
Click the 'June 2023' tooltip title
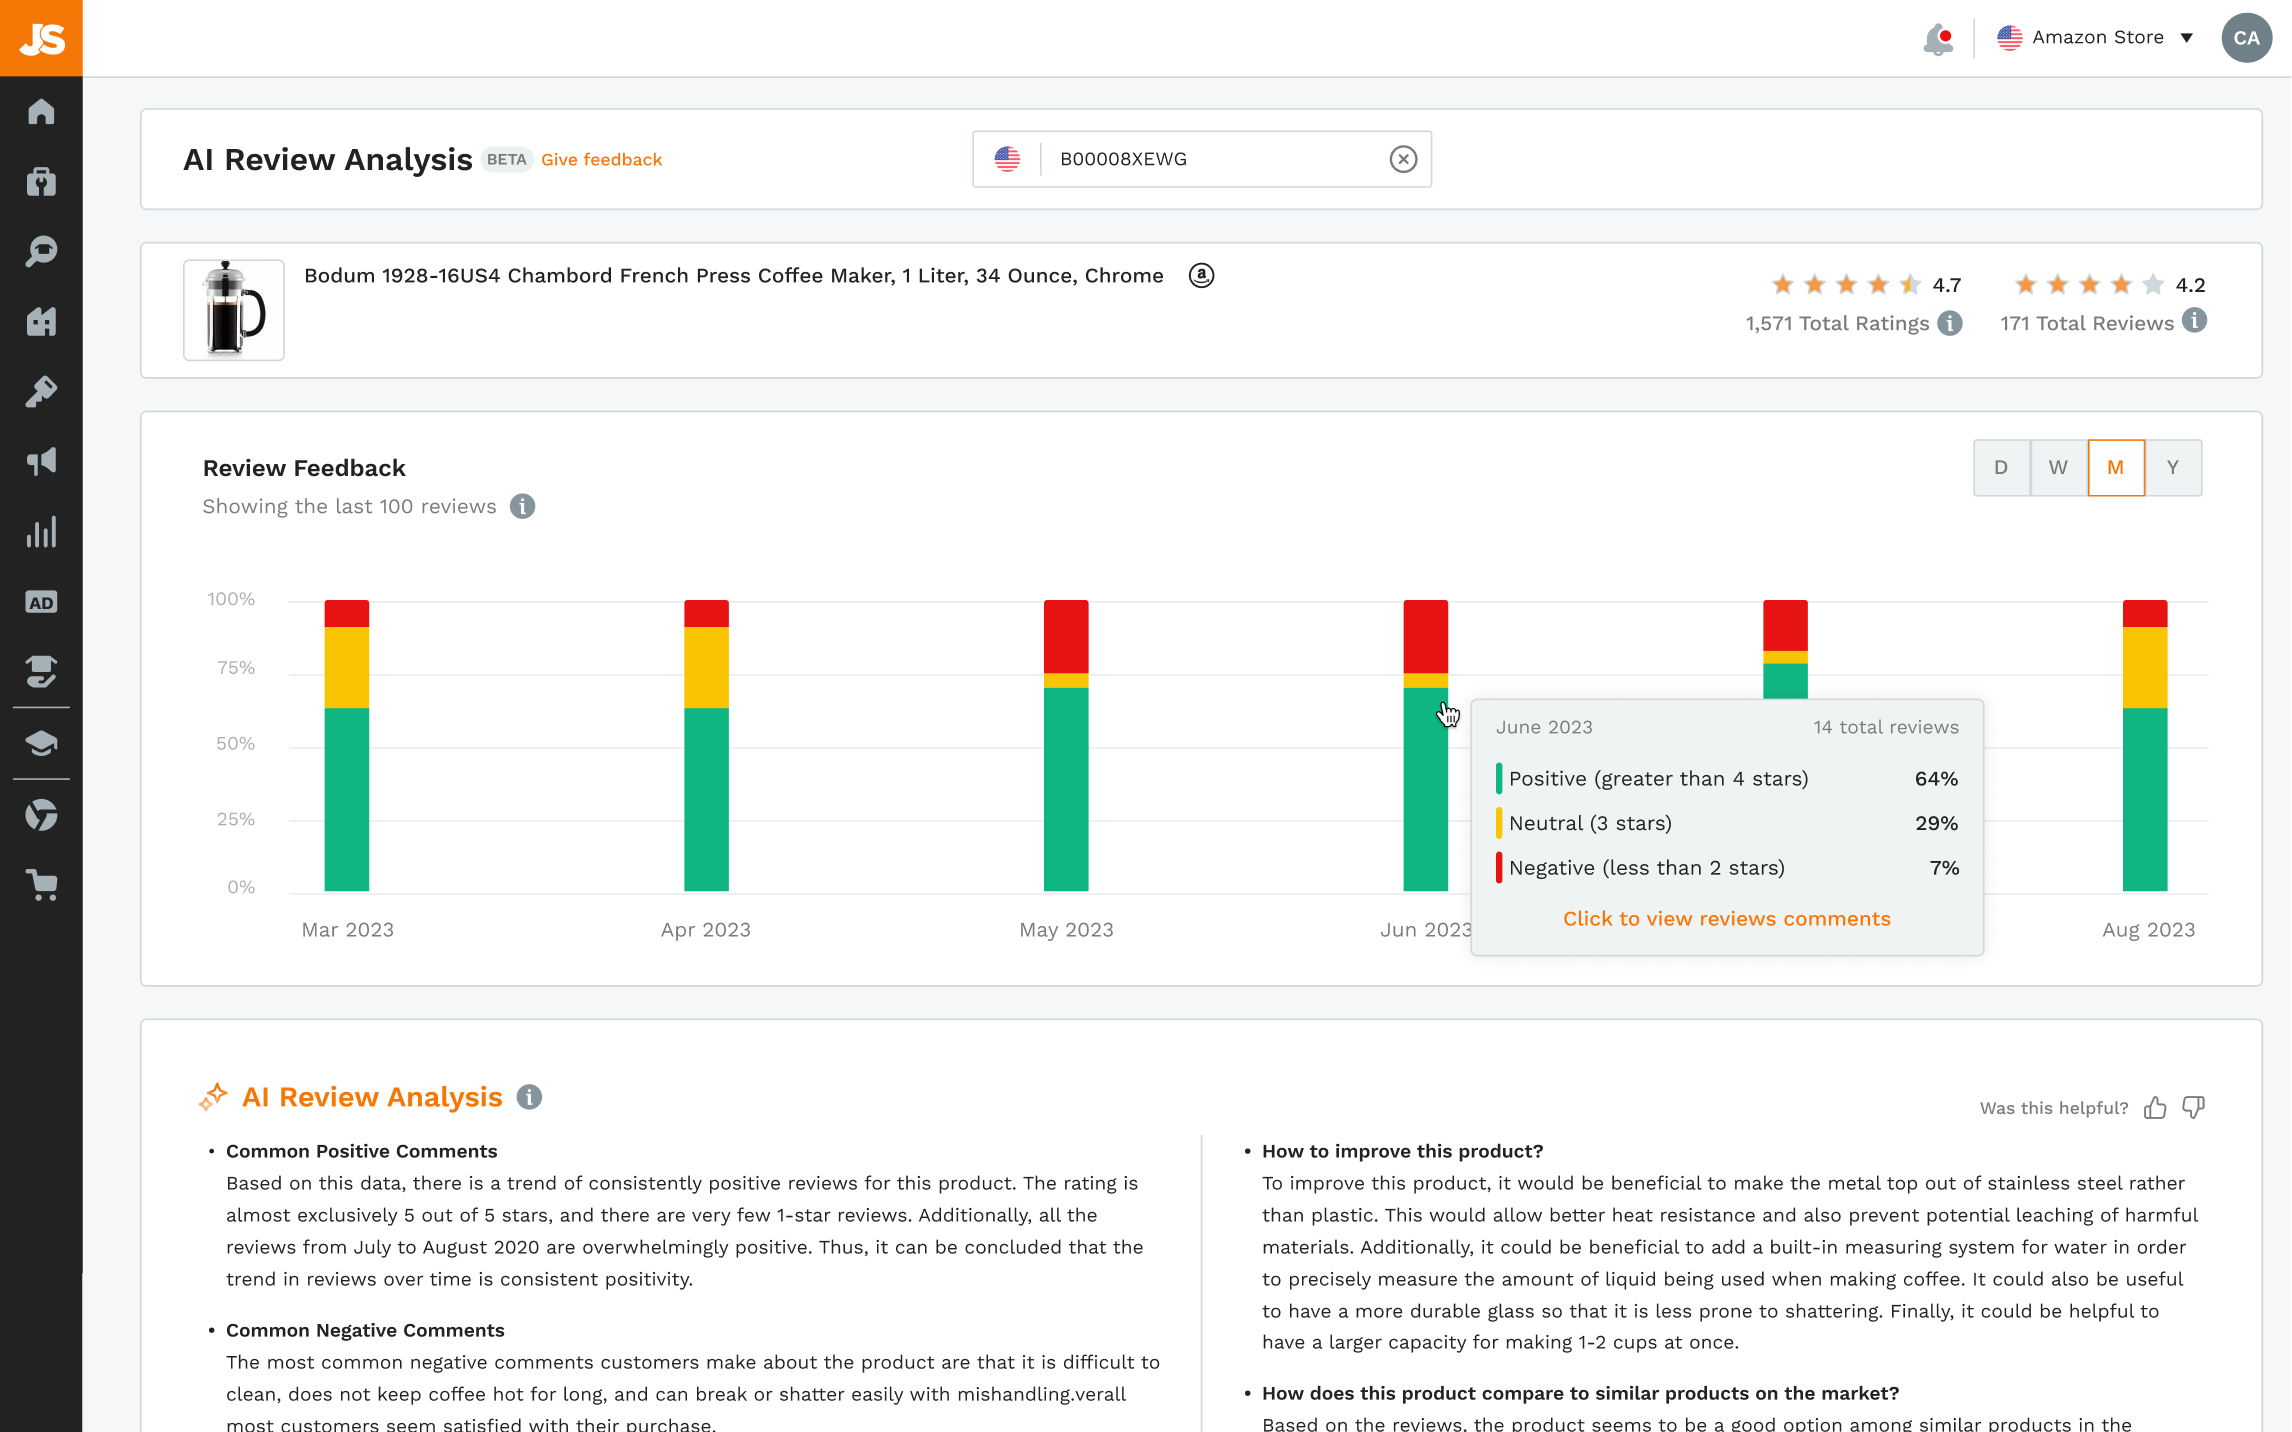tap(1544, 727)
